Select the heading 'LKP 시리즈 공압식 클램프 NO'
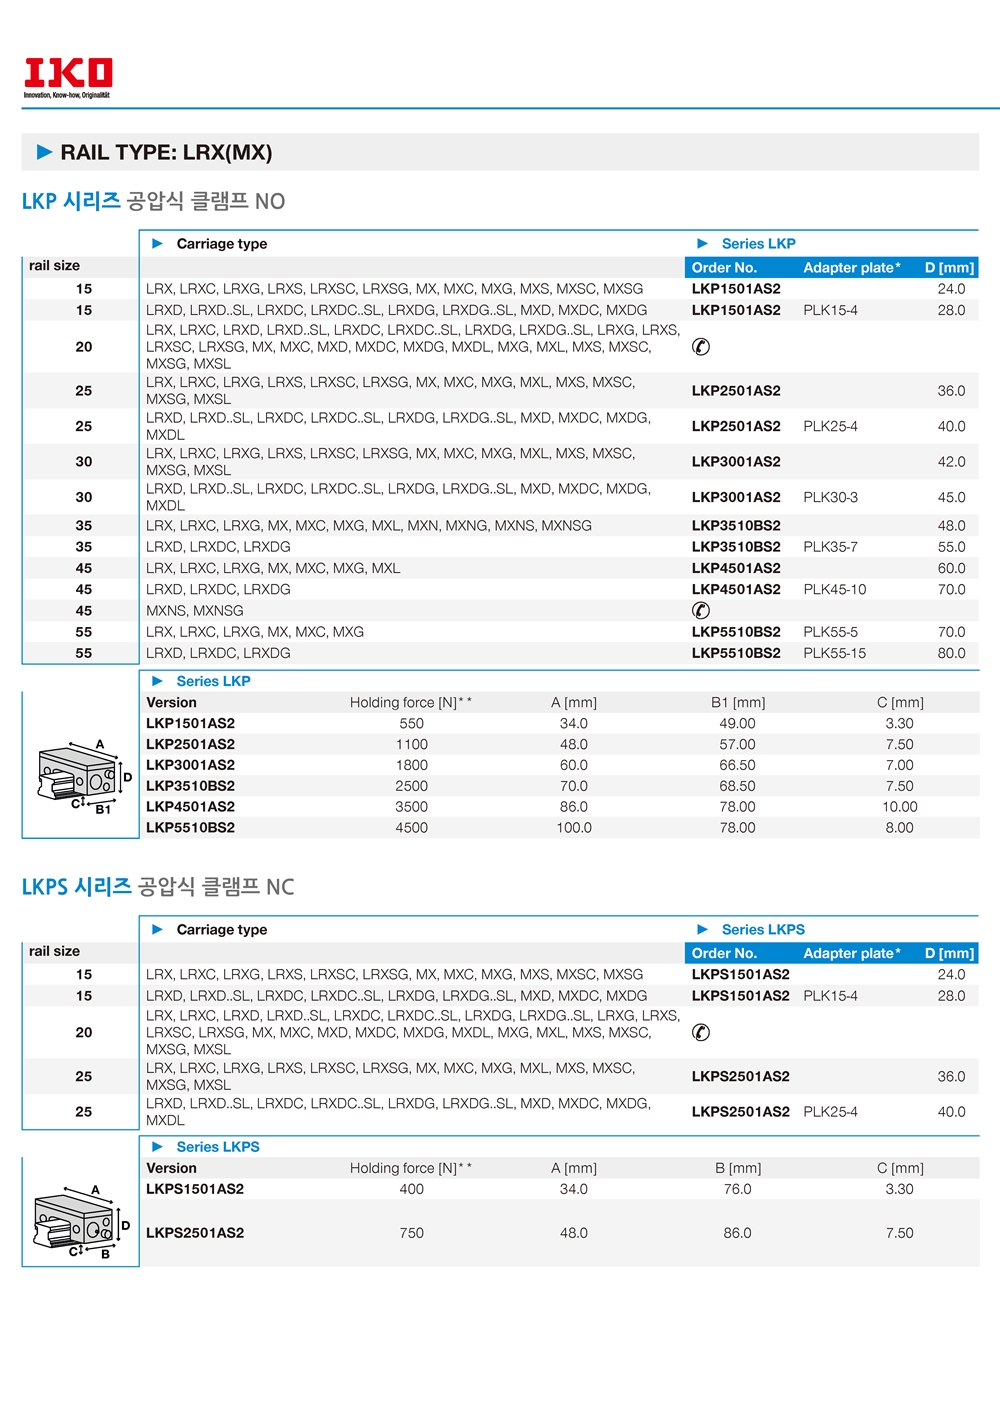 [153, 201]
